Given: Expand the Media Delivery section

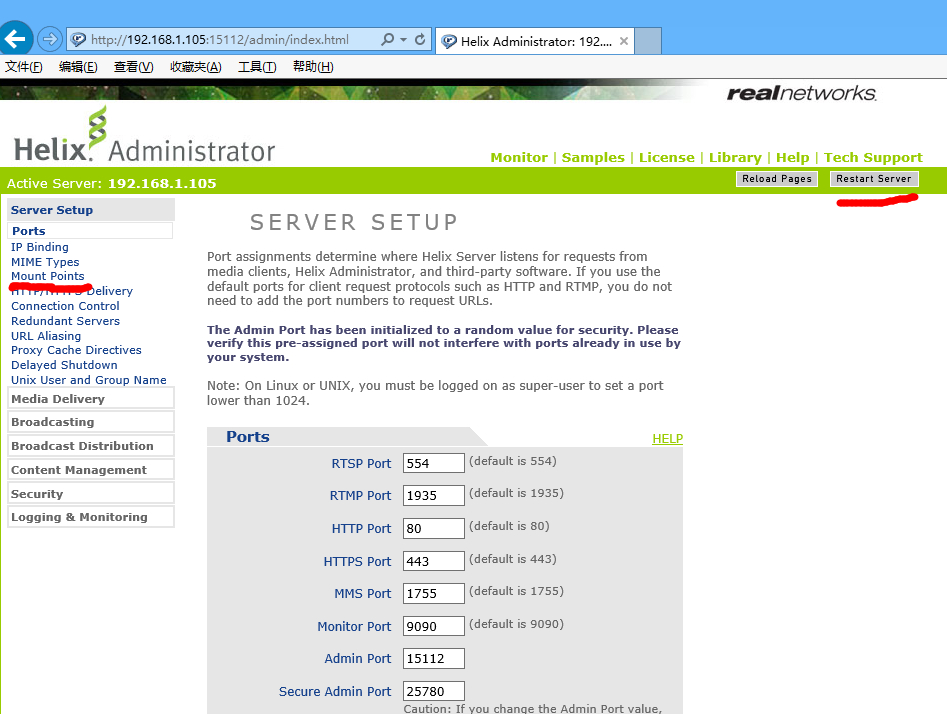Looking at the screenshot, I should click(x=91, y=399).
